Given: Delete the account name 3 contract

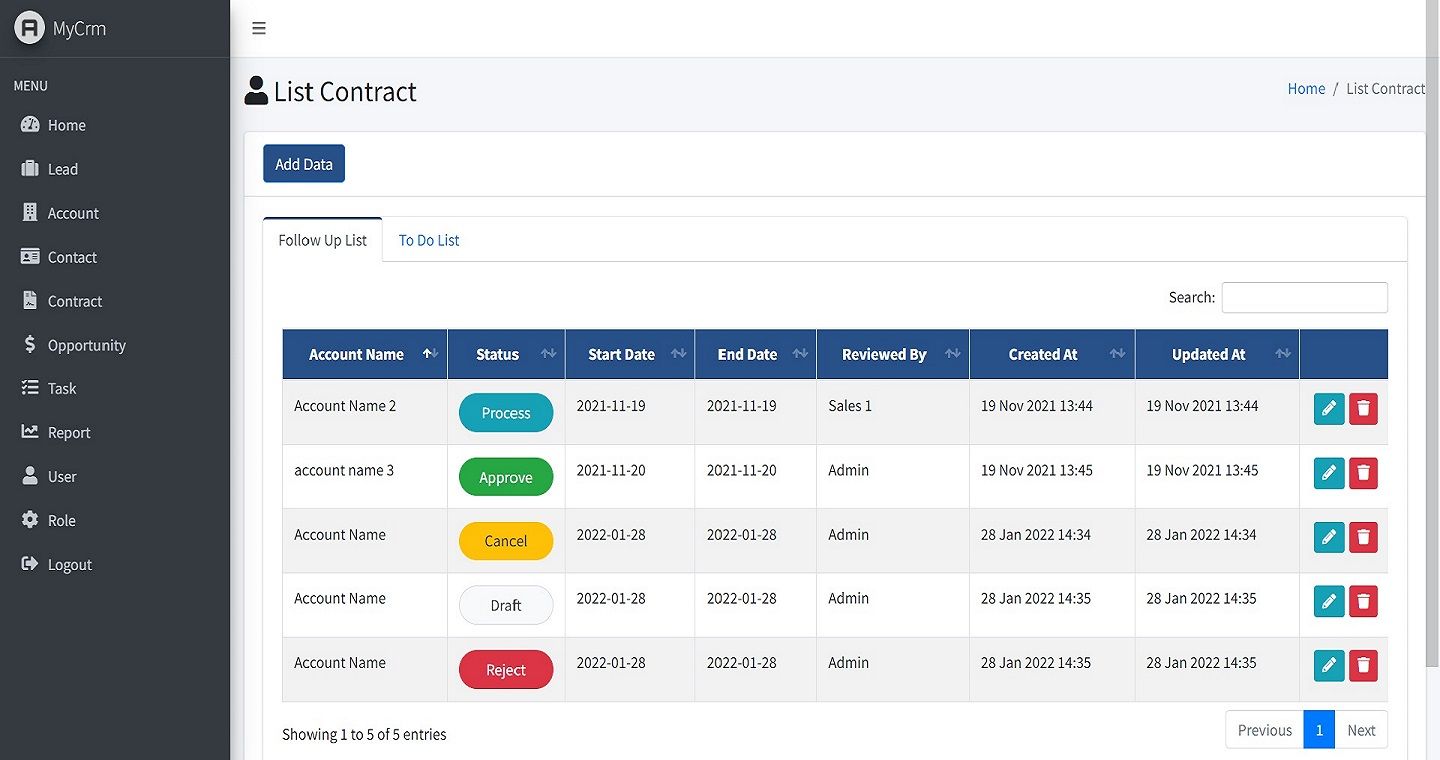Looking at the screenshot, I should [x=1363, y=473].
